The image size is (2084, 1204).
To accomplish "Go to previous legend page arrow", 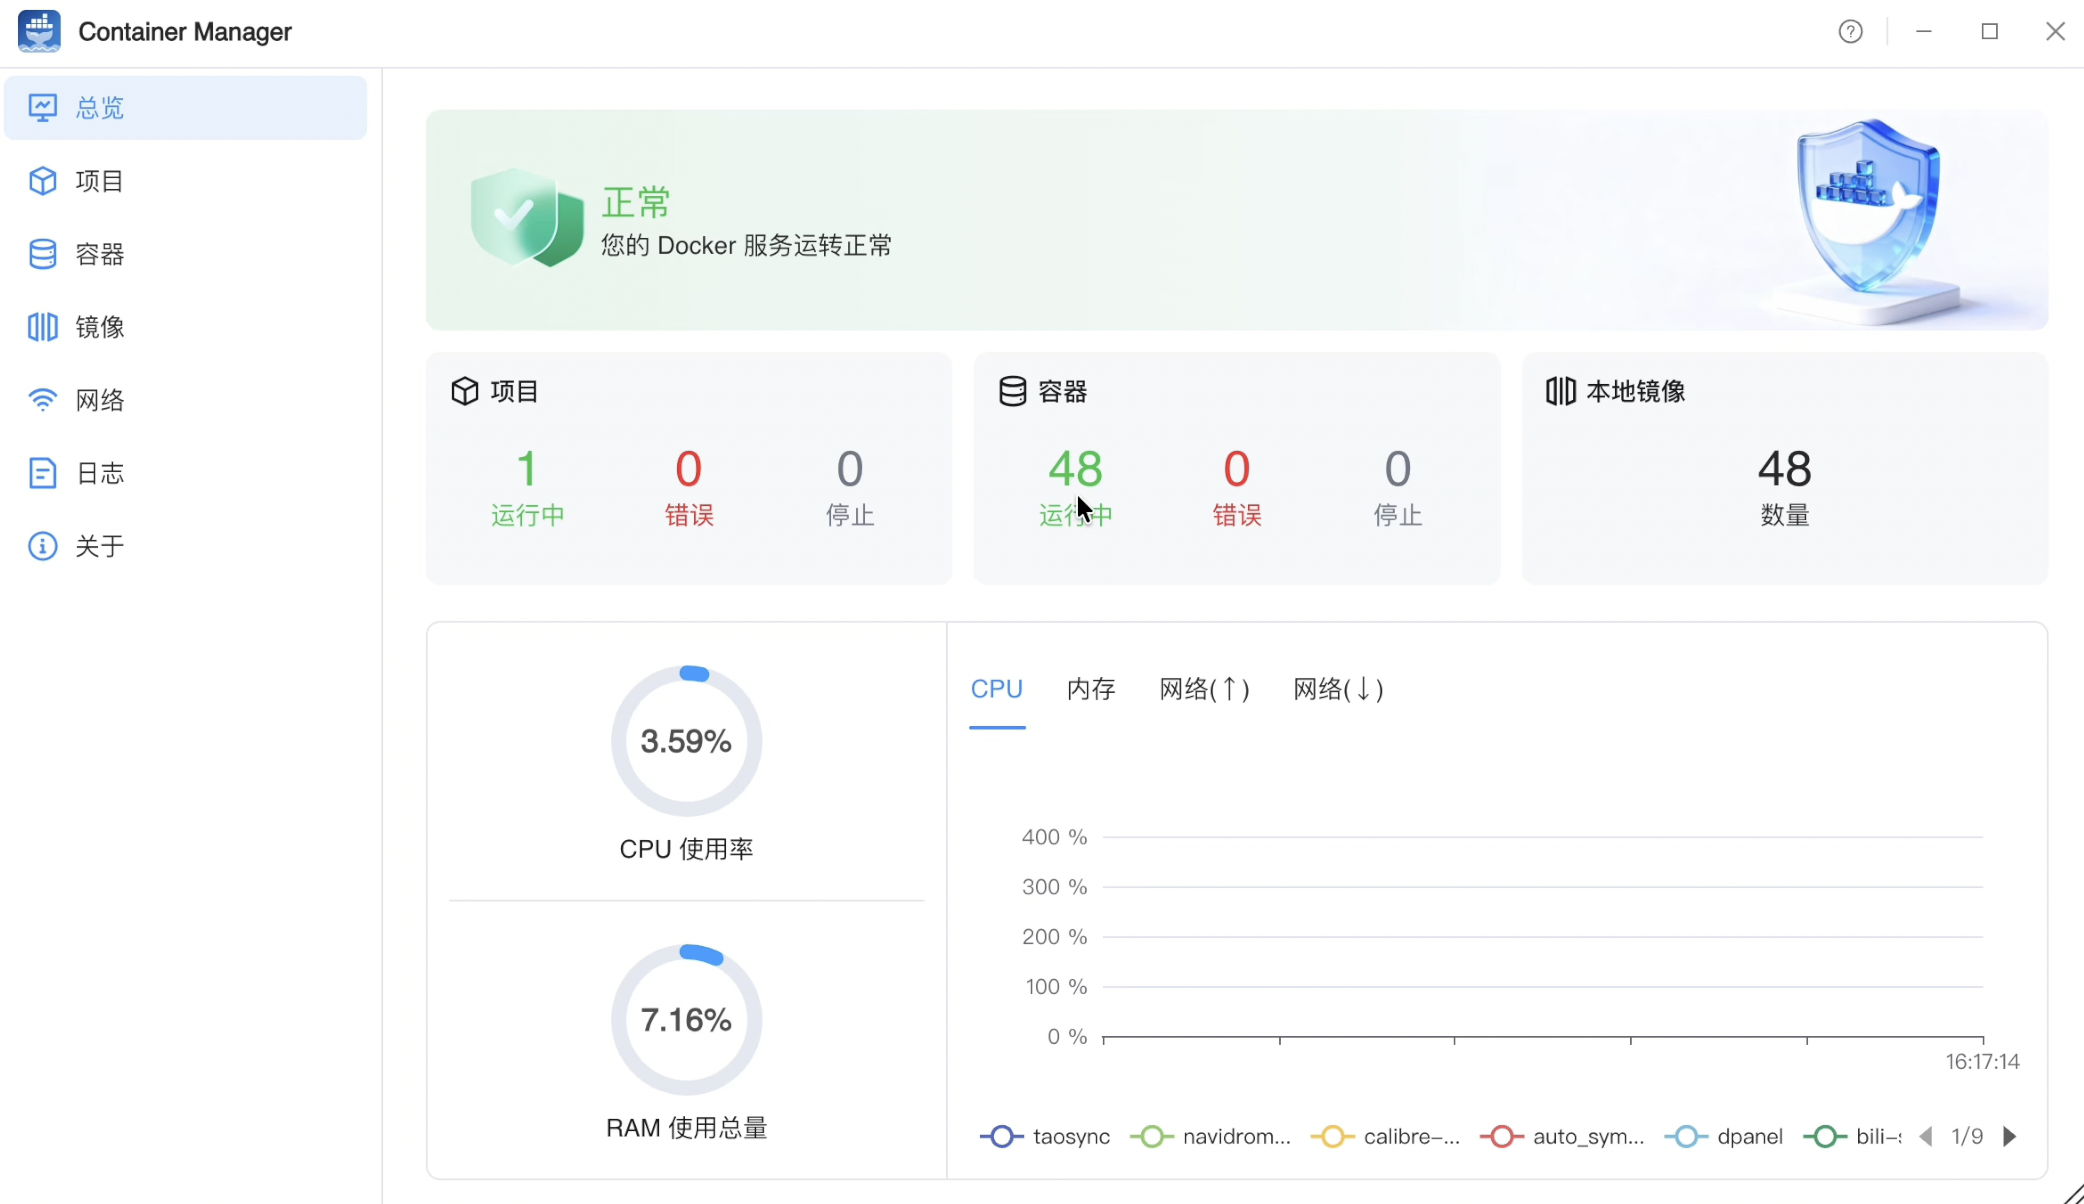I will point(1926,1137).
